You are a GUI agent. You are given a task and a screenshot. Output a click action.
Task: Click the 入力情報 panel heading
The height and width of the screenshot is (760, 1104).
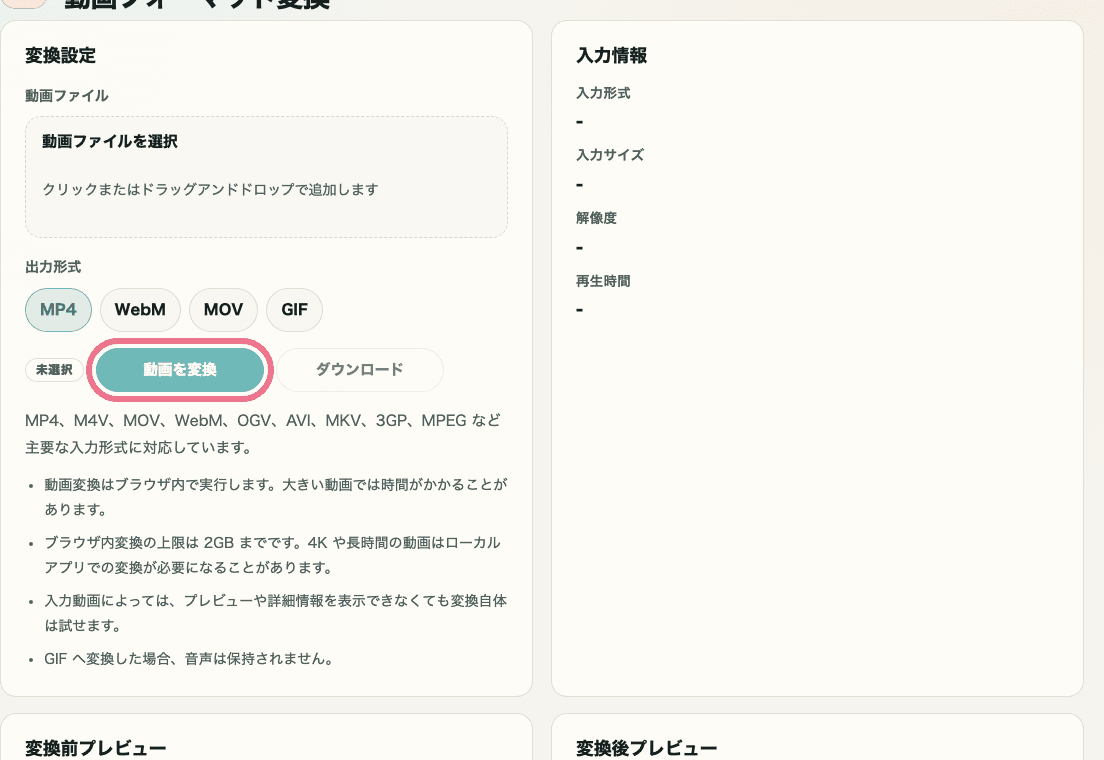tap(609, 56)
